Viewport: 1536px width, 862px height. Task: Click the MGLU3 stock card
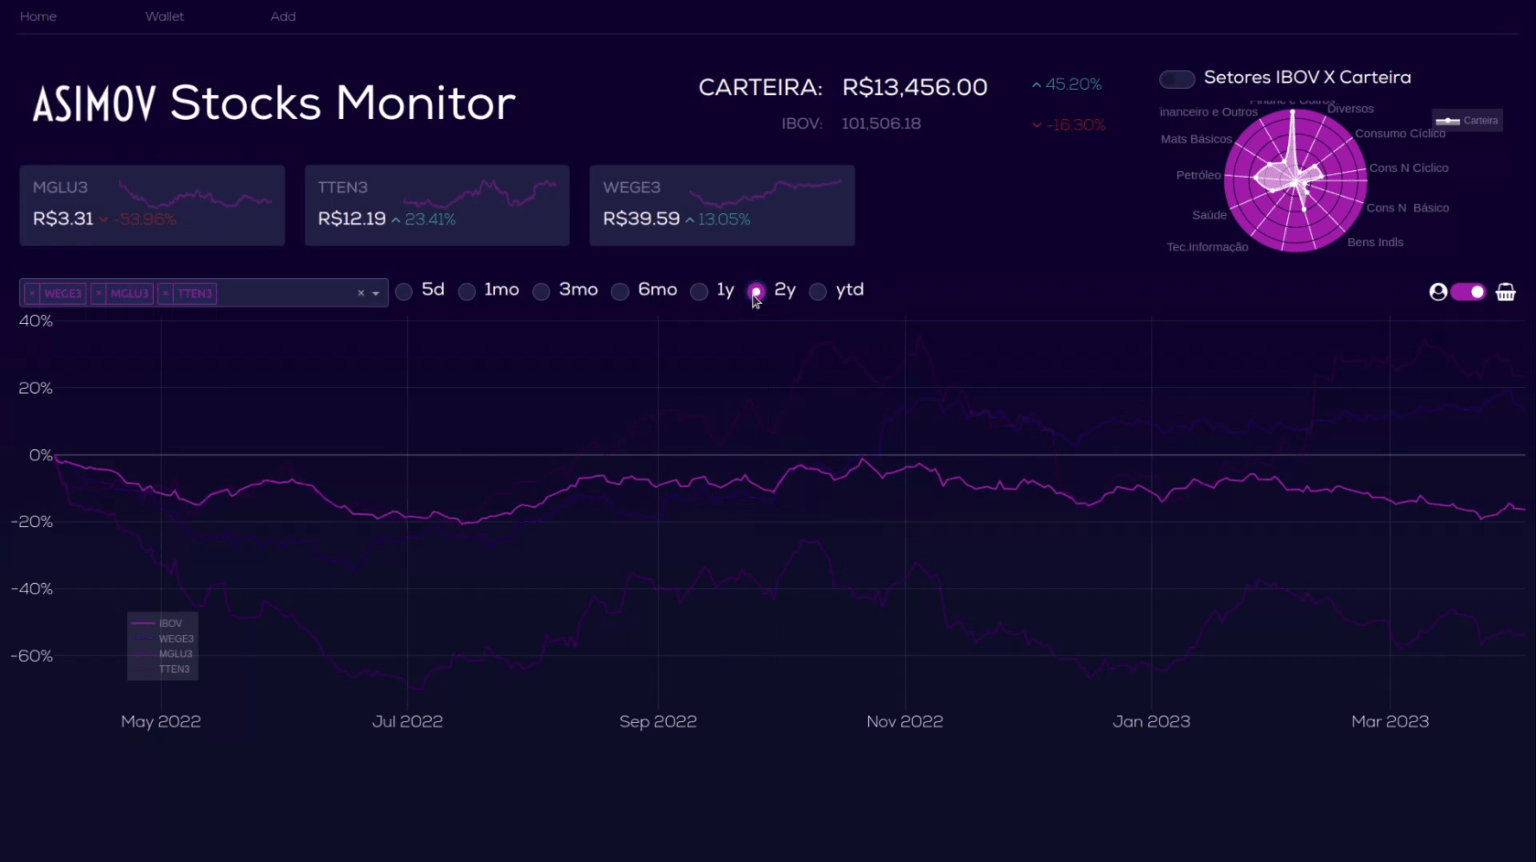(x=152, y=205)
